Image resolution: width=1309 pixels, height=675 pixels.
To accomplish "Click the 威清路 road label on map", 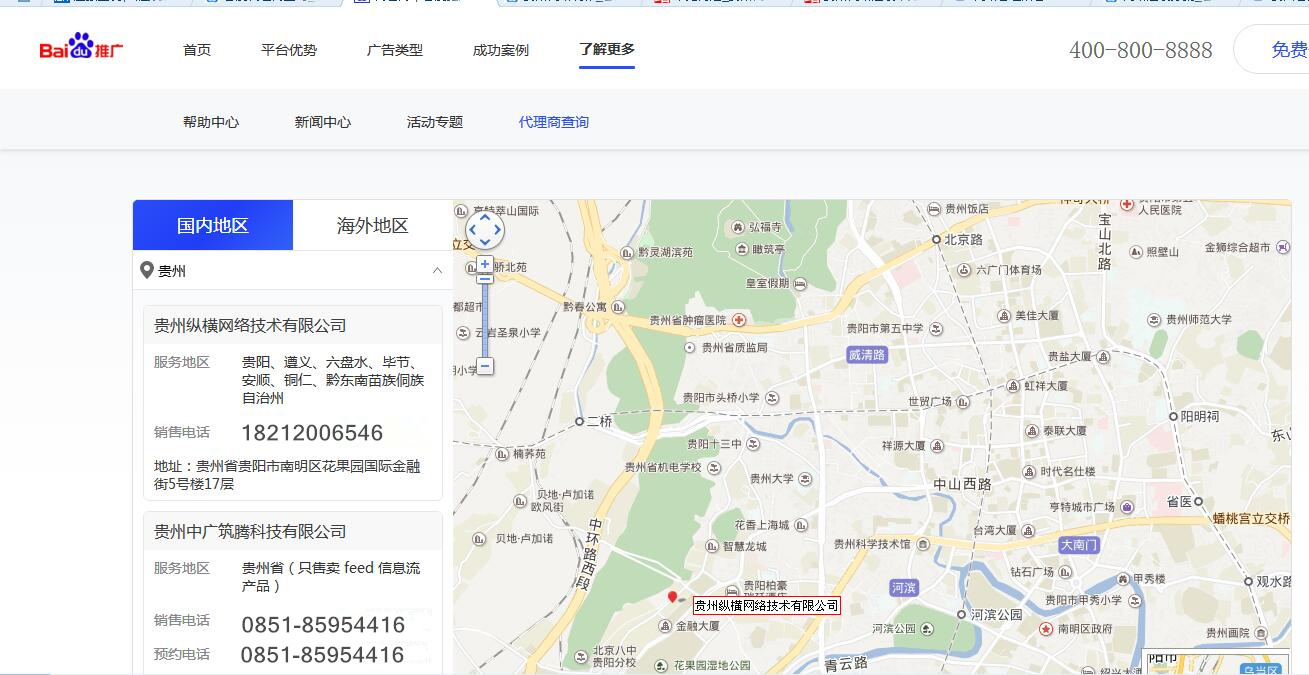I will point(867,355).
